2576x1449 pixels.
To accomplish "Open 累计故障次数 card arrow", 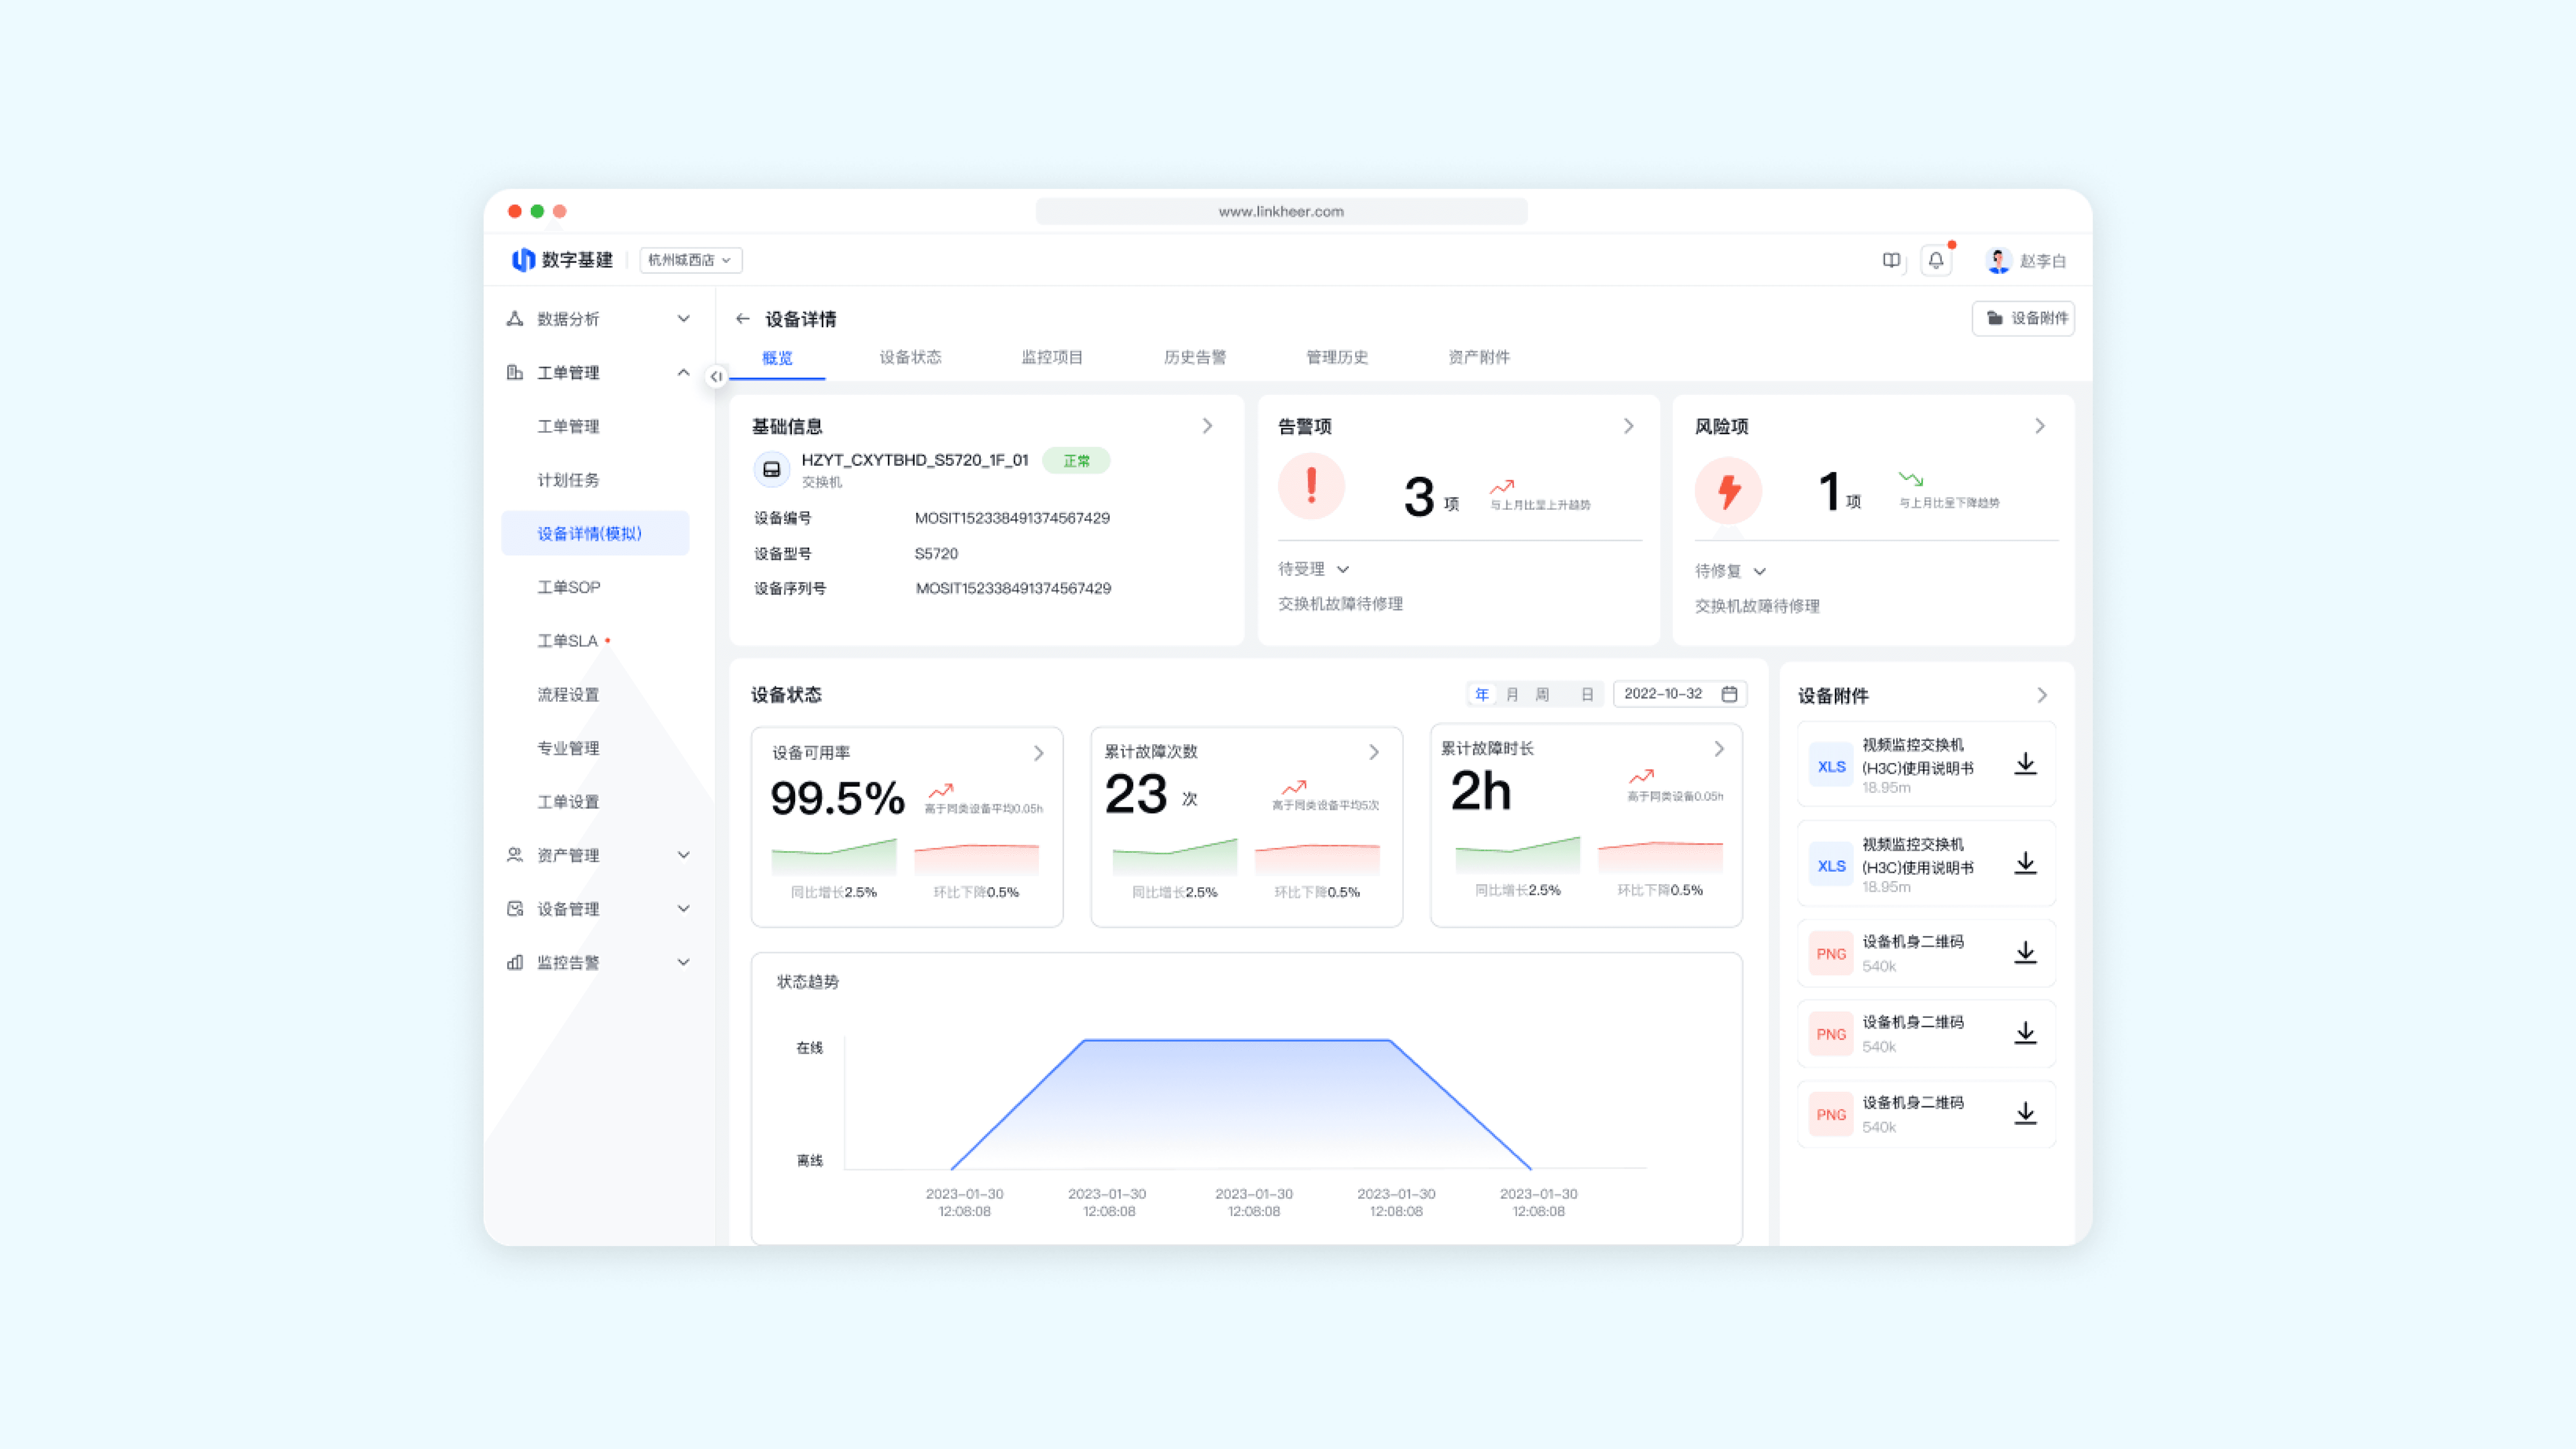I will point(1374,752).
